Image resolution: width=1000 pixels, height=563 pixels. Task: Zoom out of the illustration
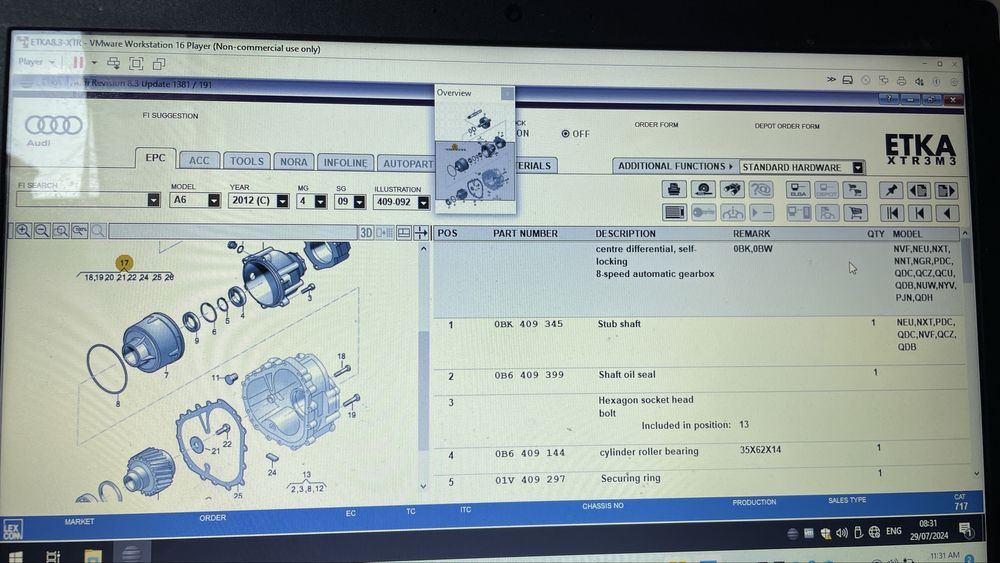[41, 230]
